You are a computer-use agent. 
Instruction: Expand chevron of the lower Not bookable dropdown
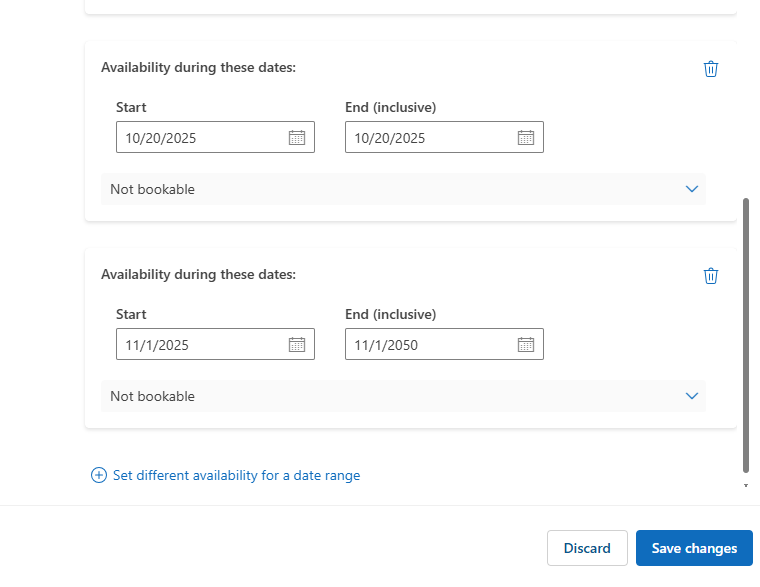tap(692, 396)
